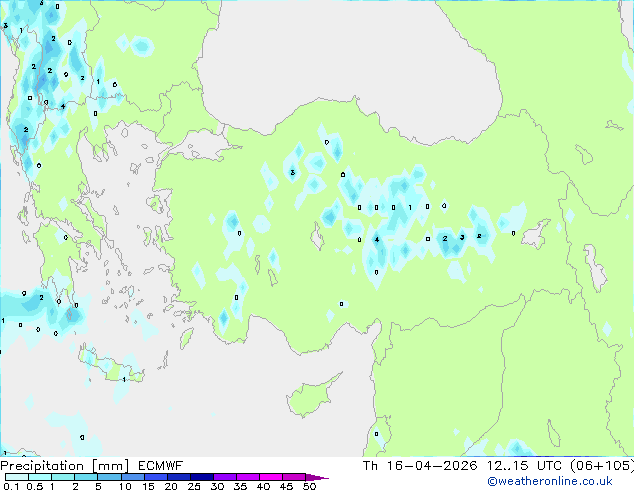Click the legend label '45'
The width and height of the screenshot is (634, 490).
[x=286, y=486]
